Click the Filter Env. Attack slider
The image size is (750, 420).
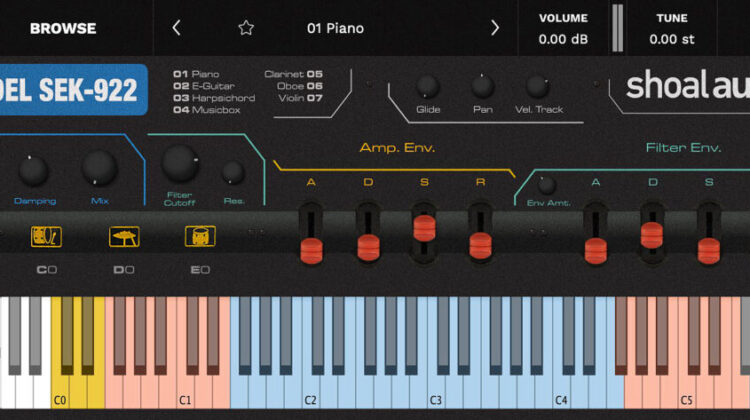coord(596,251)
